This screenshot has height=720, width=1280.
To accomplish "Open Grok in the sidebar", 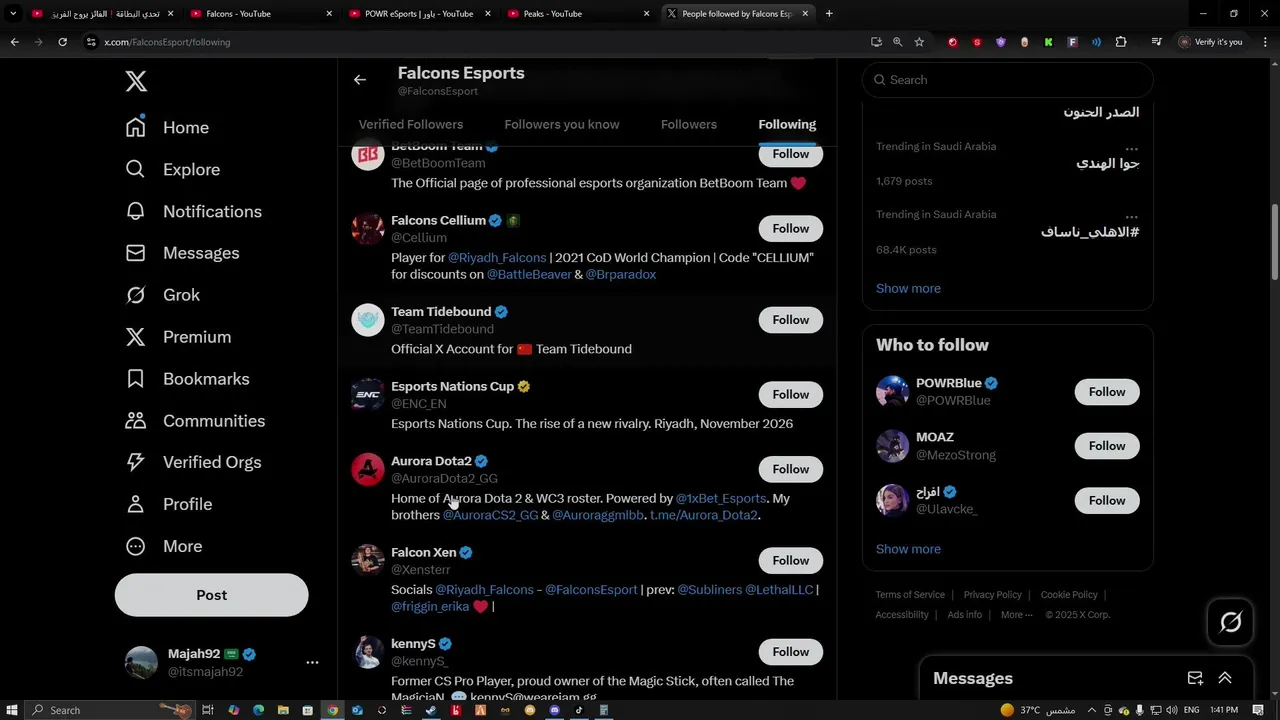I will [x=162, y=295].
